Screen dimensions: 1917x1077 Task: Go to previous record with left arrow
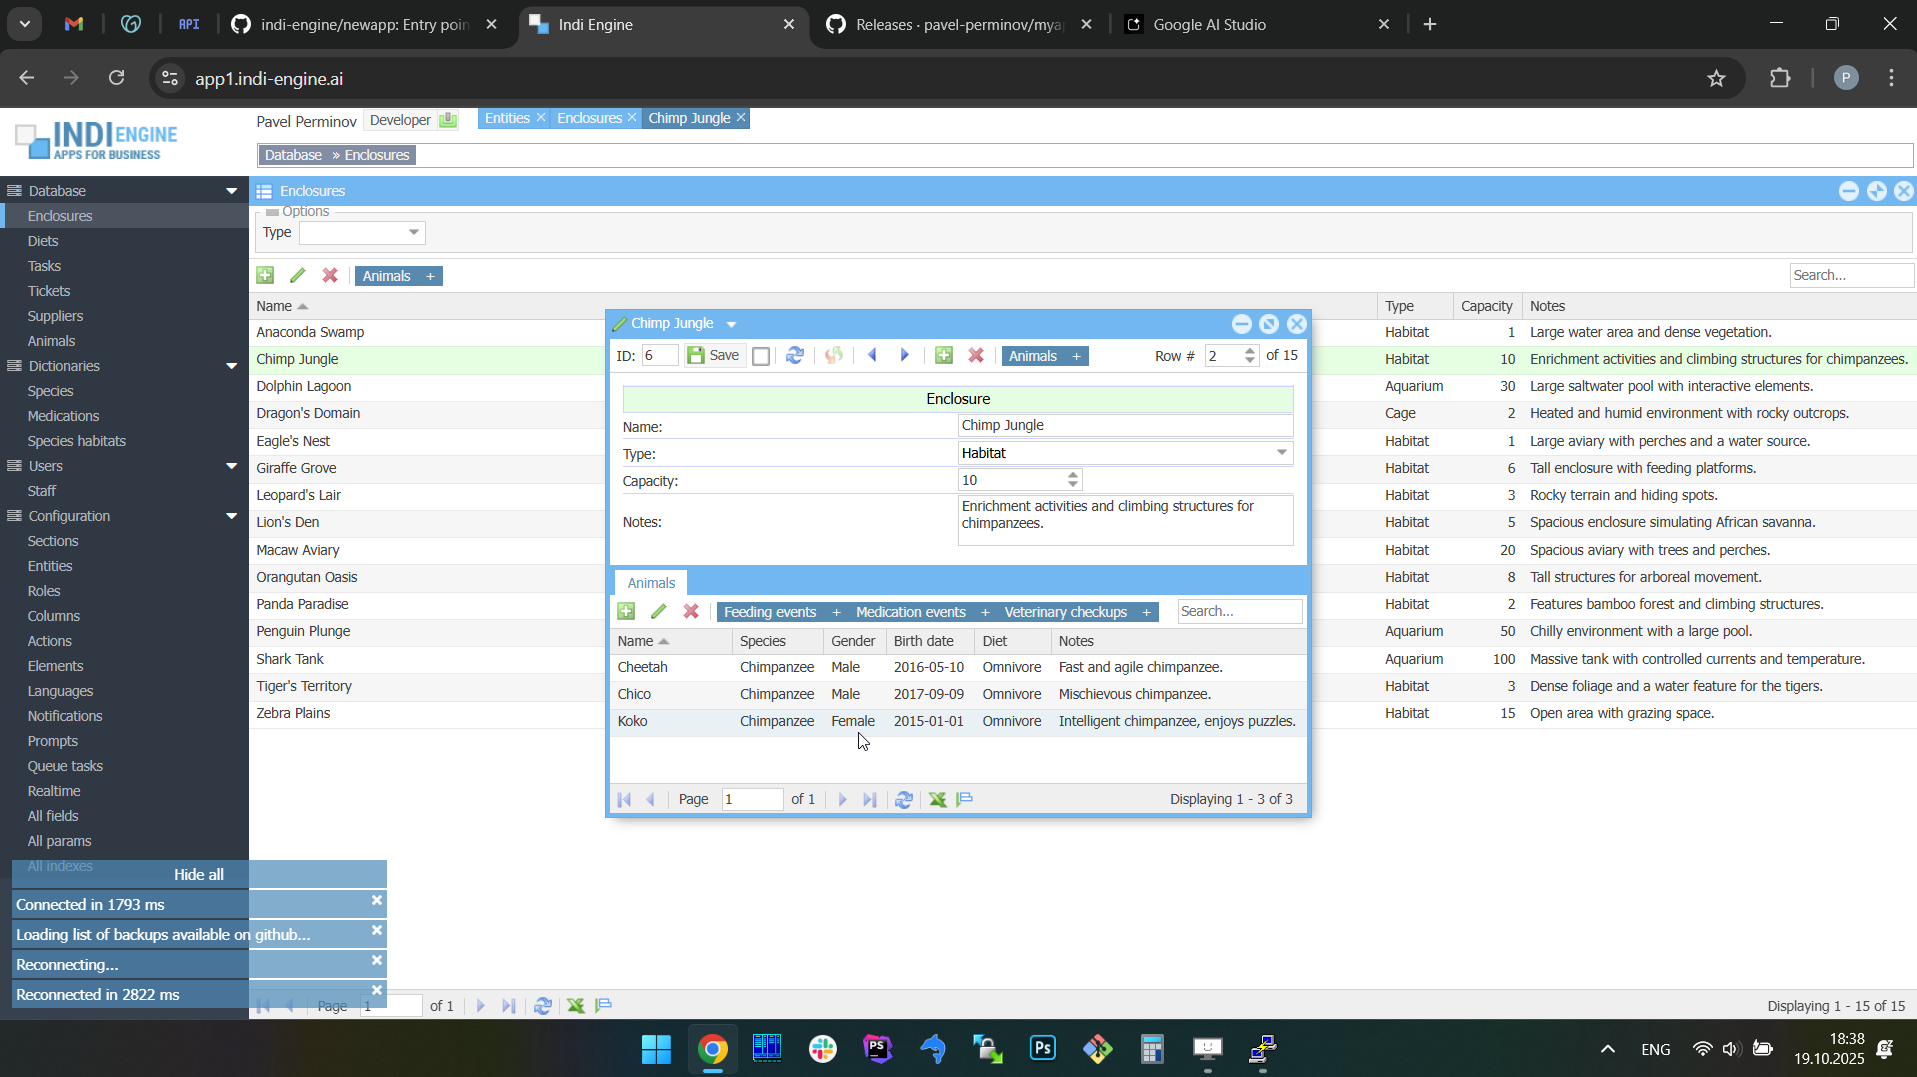click(x=872, y=356)
